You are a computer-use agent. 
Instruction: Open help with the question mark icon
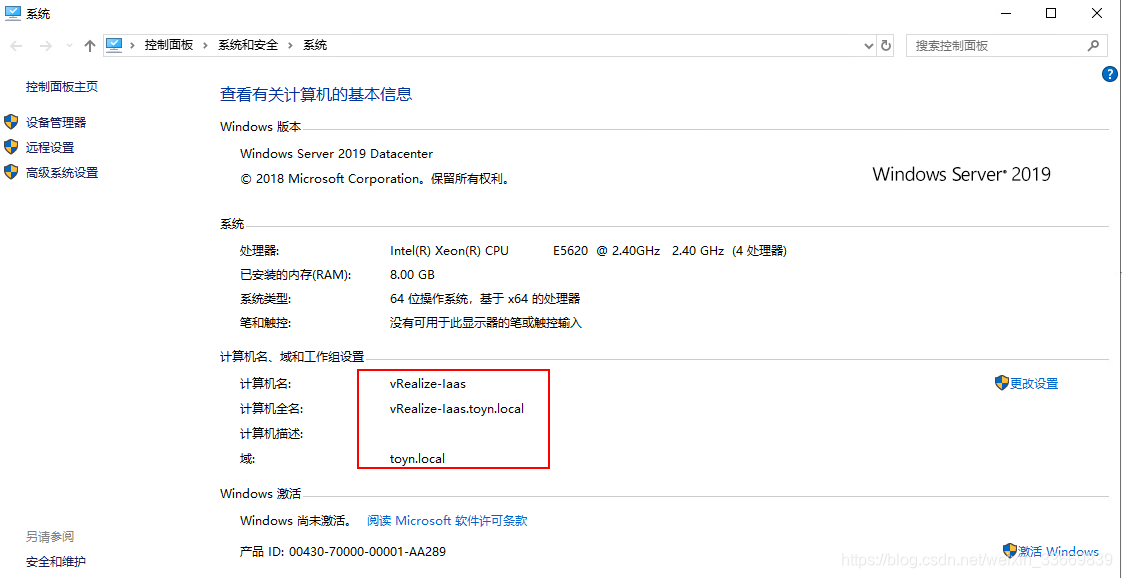pos(1110,73)
